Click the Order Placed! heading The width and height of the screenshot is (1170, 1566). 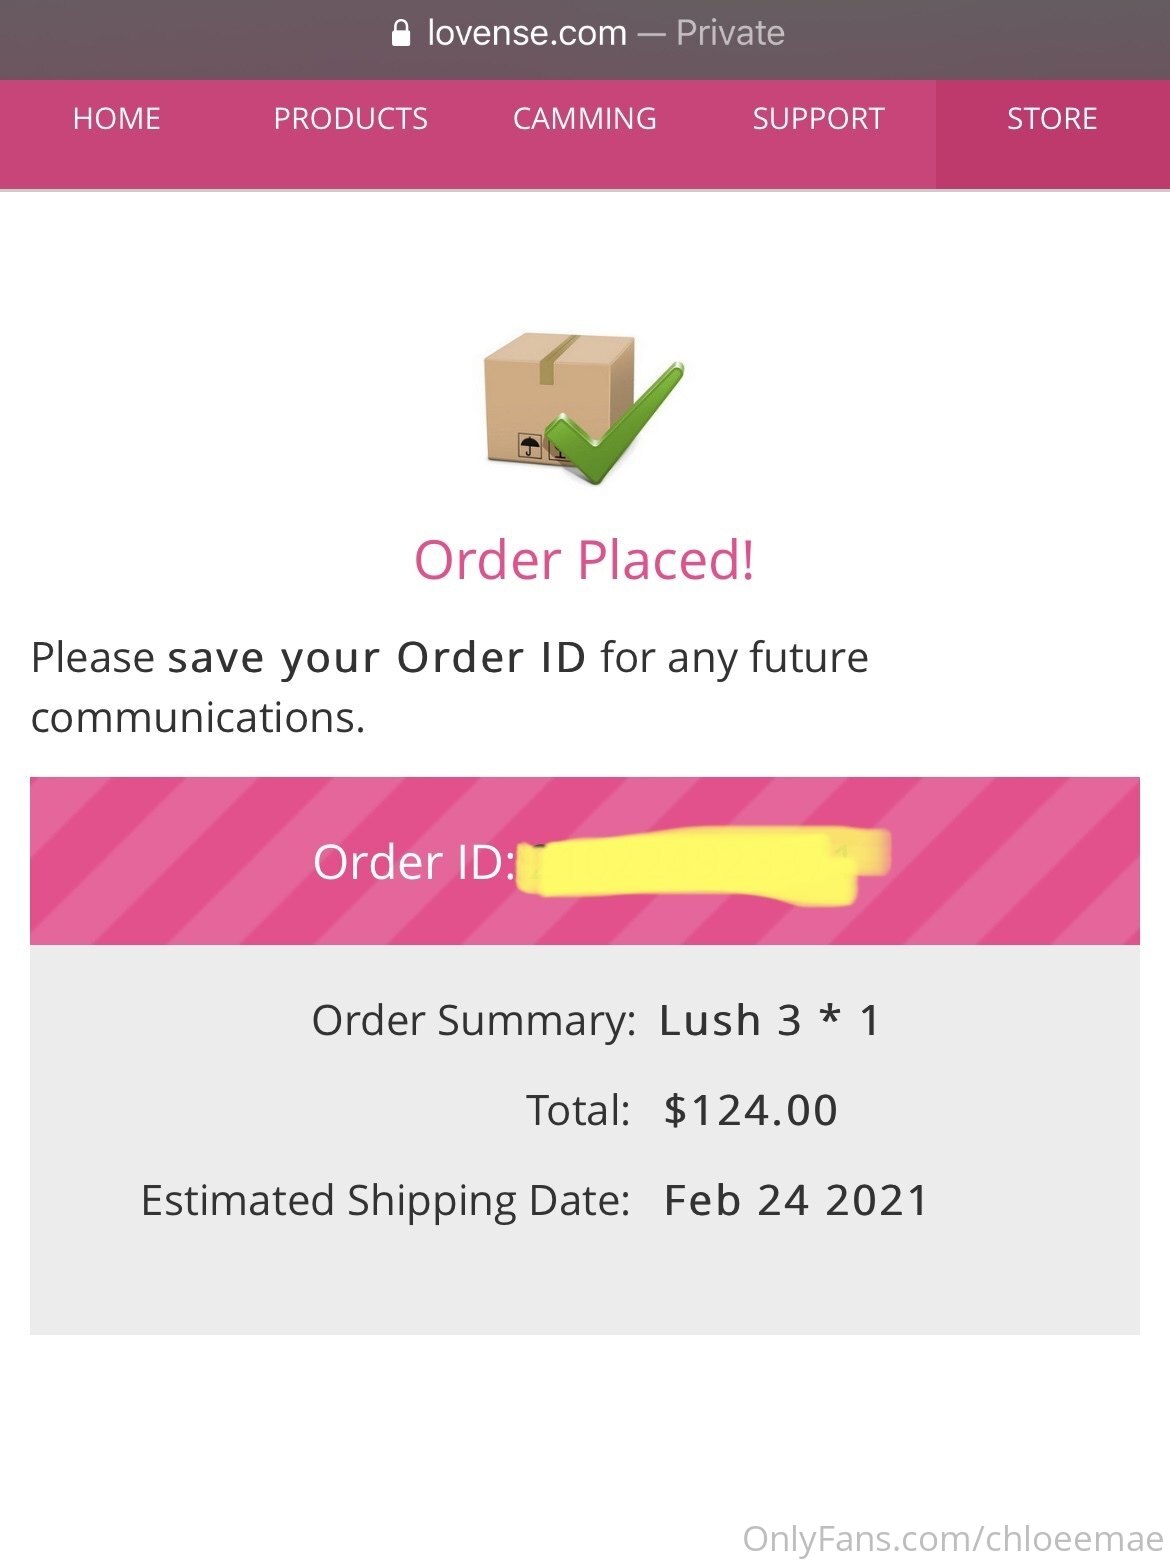584,560
